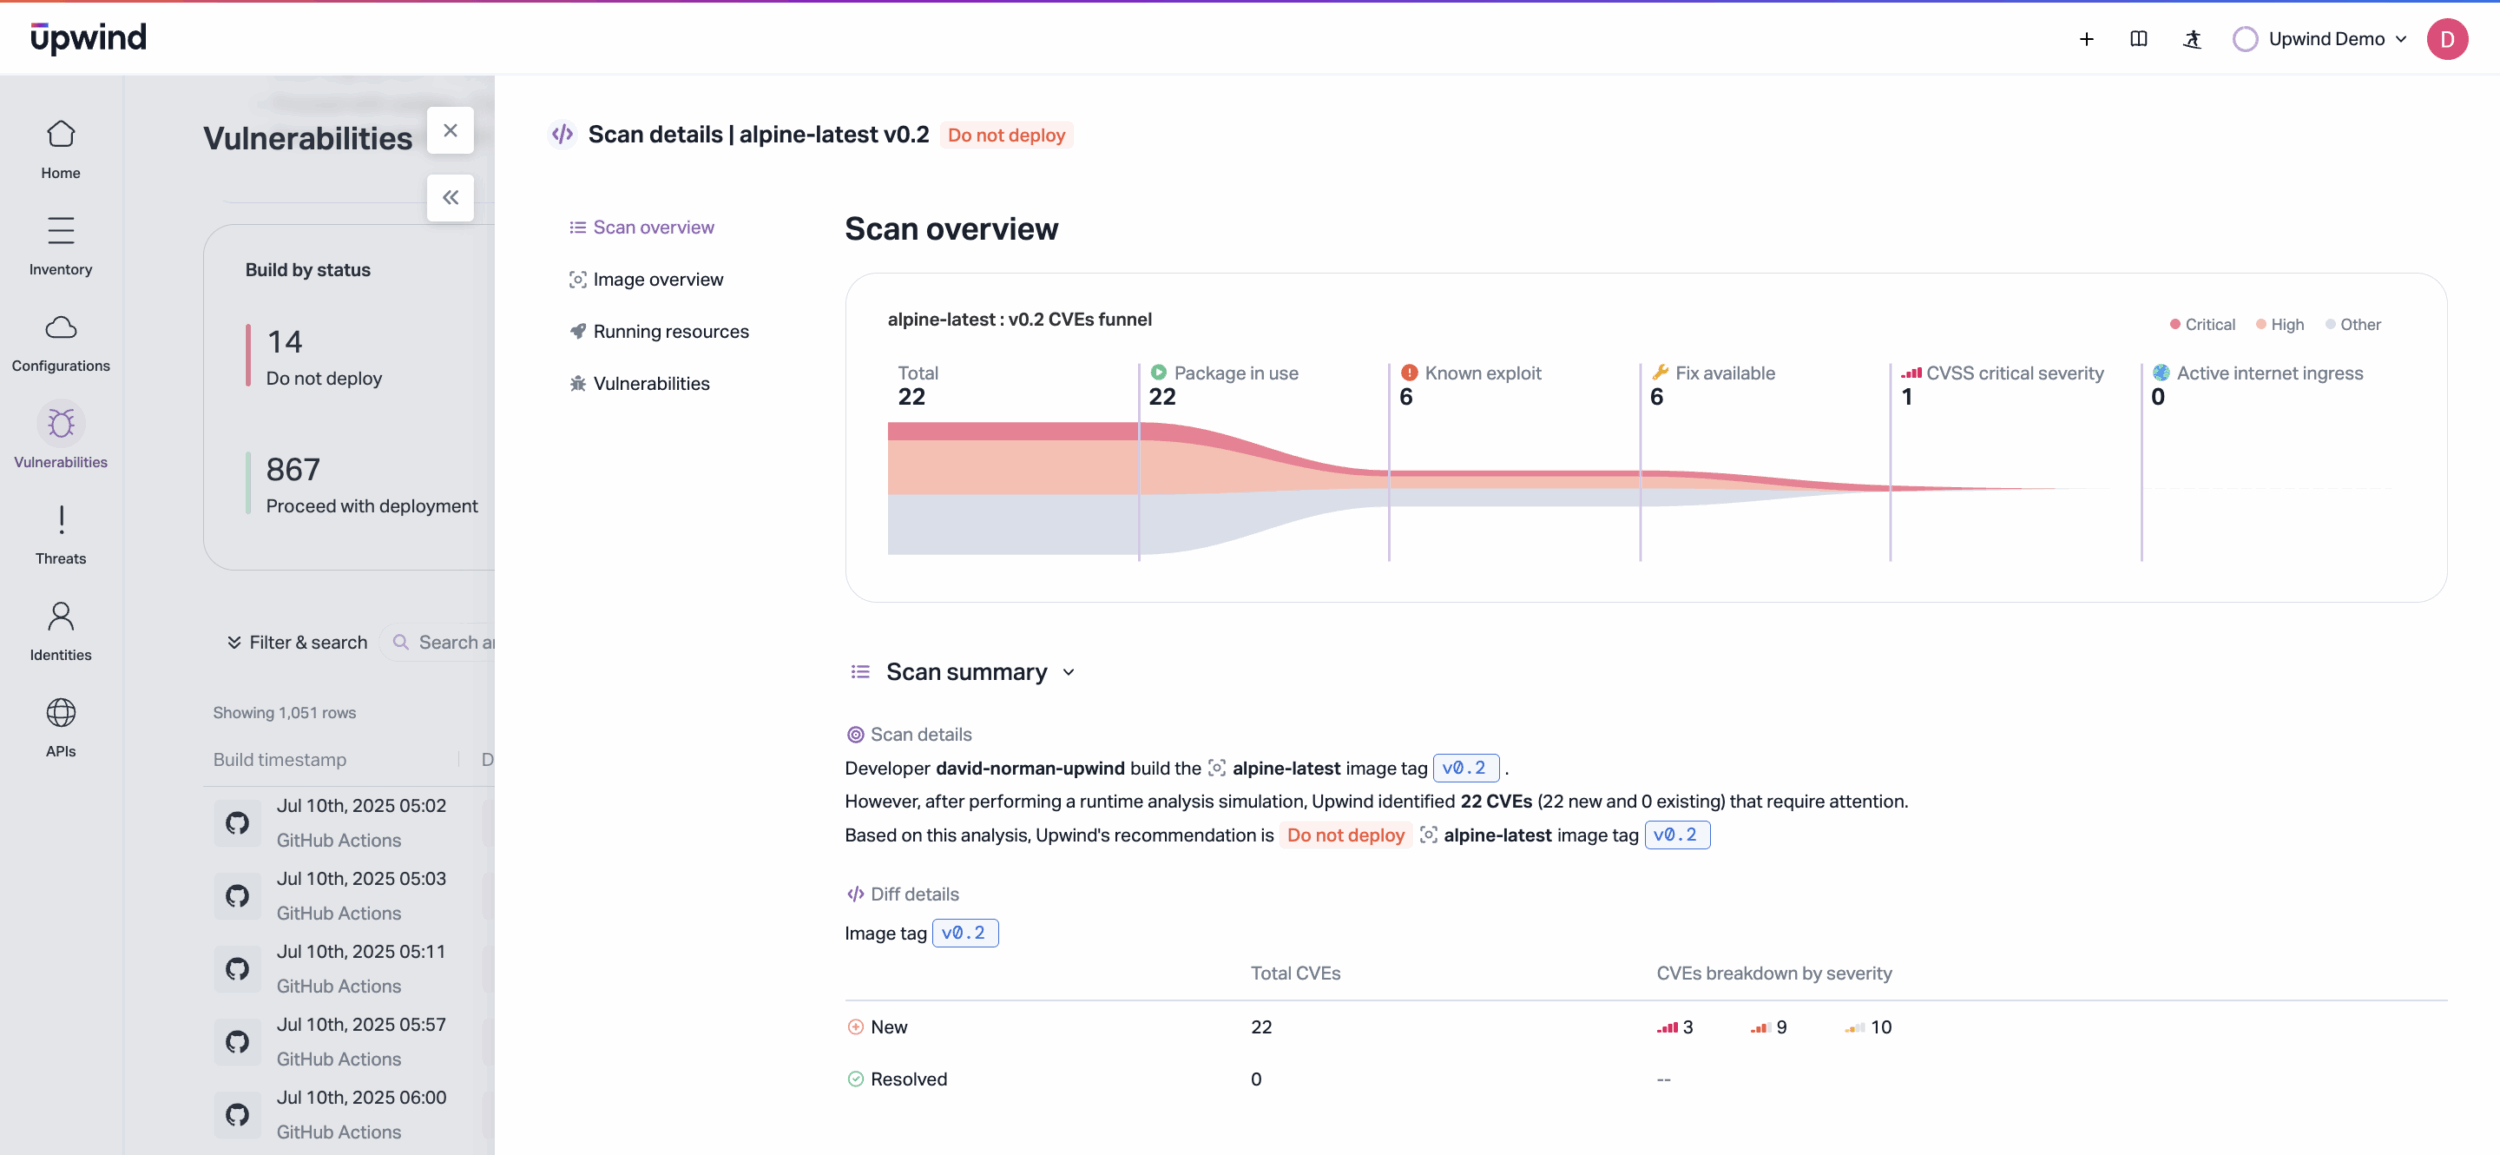
Task: Collapse the Scan summary chevron
Action: (1069, 672)
